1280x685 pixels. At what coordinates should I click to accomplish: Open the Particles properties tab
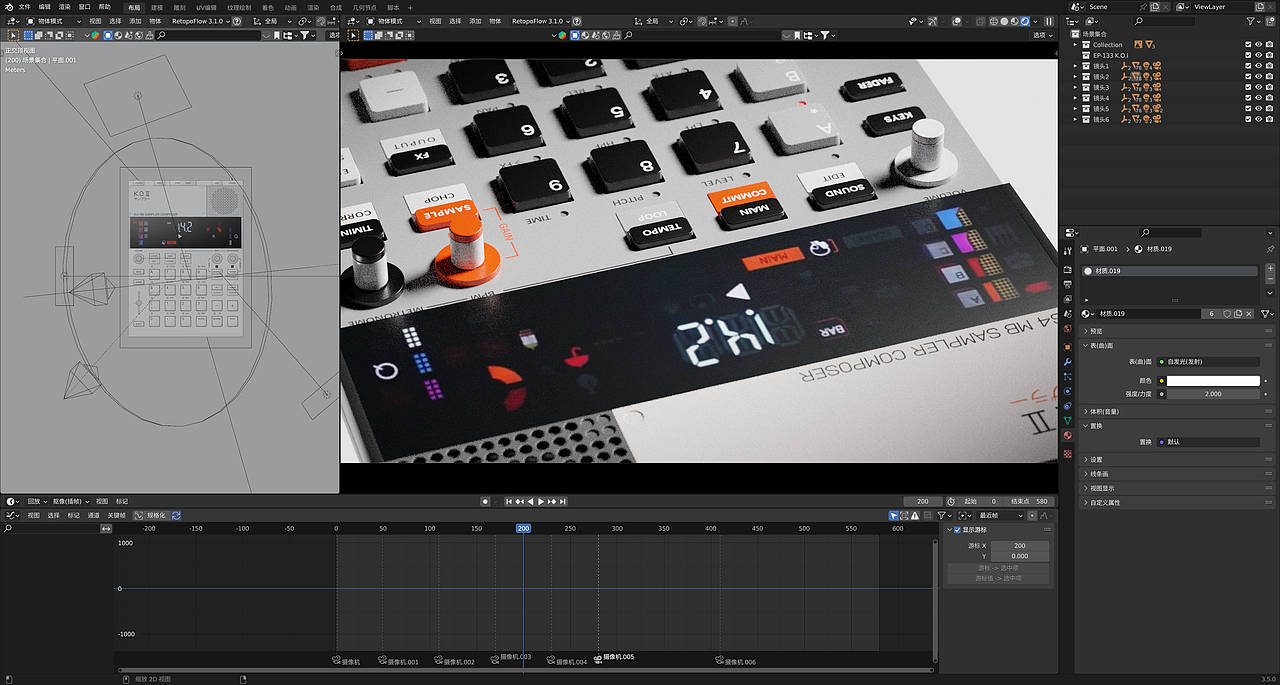click(1068, 376)
